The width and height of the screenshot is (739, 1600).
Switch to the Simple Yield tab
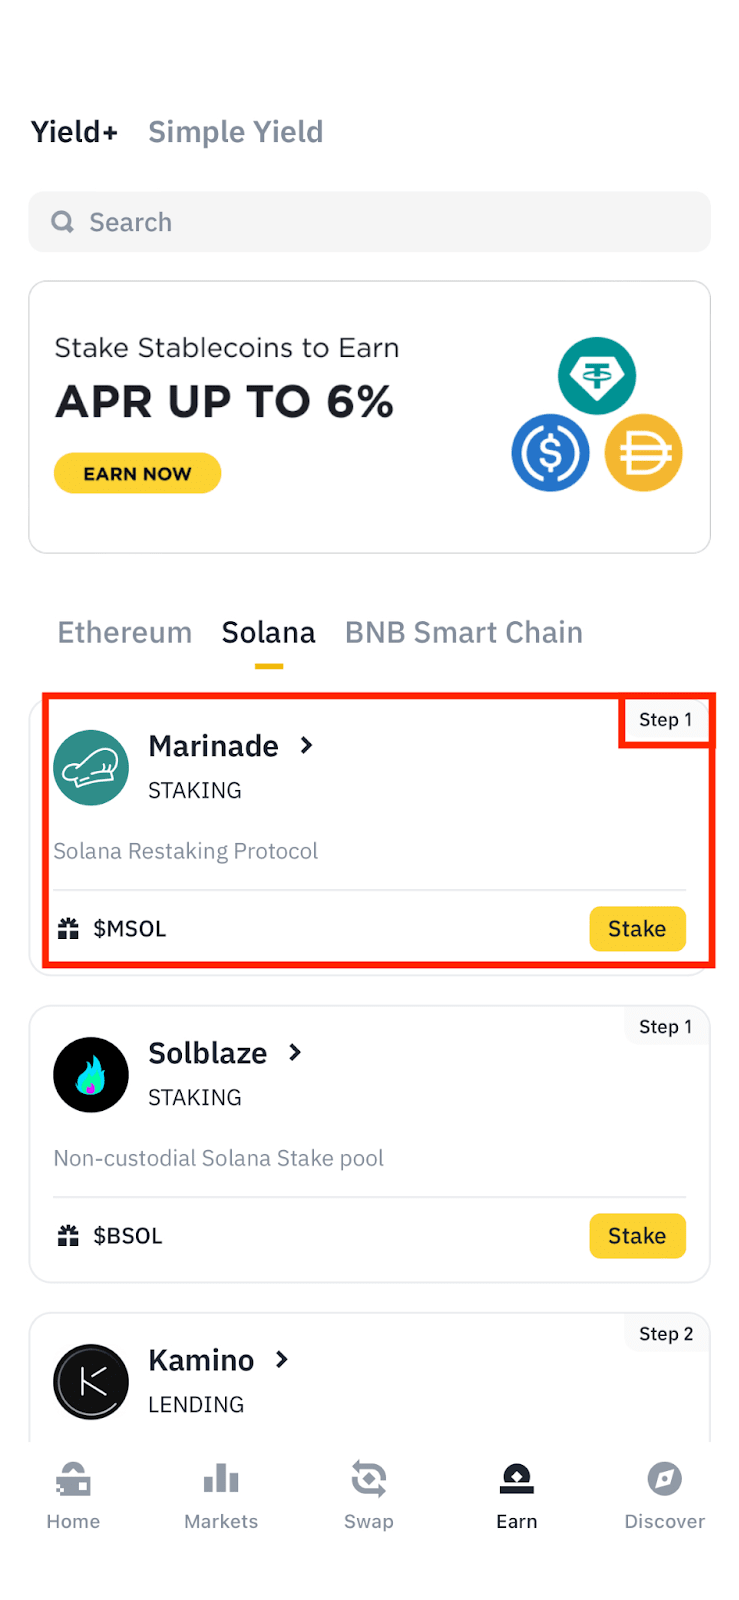(x=236, y=132)
